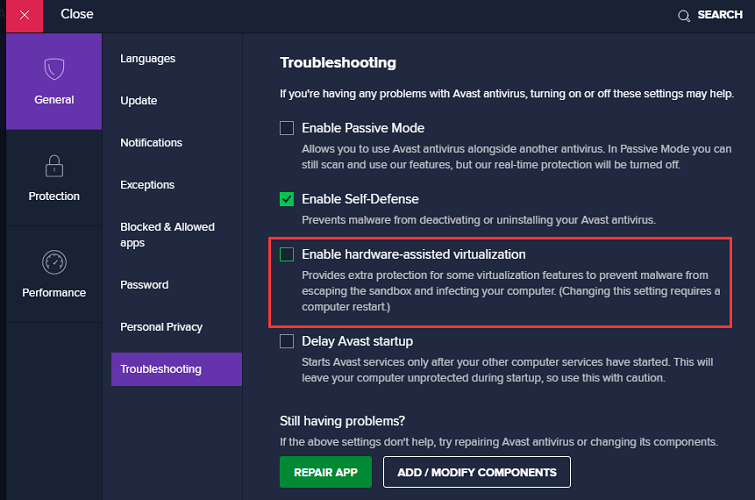Click the General shield icon
This screenshot has height=500, width=755.
point(54,69)
